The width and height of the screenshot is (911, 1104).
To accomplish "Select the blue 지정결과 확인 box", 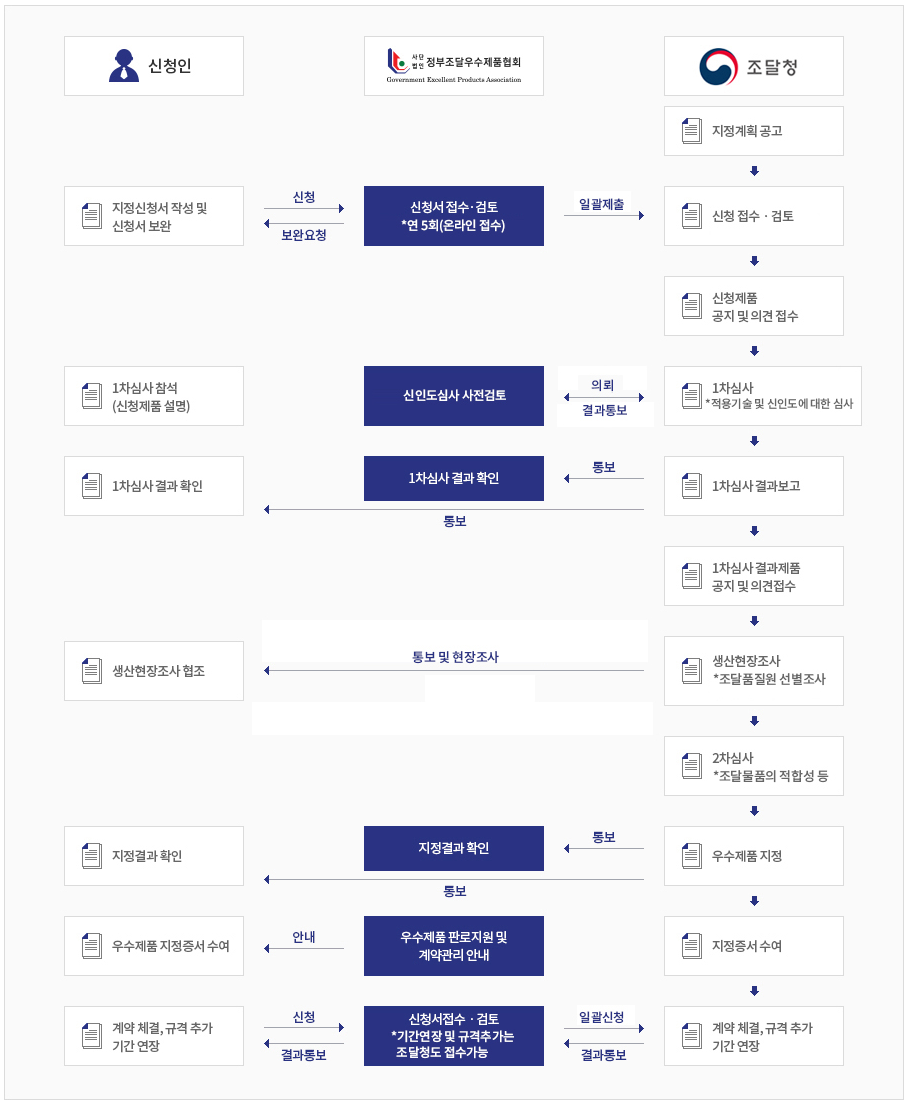I will point(454,849).
